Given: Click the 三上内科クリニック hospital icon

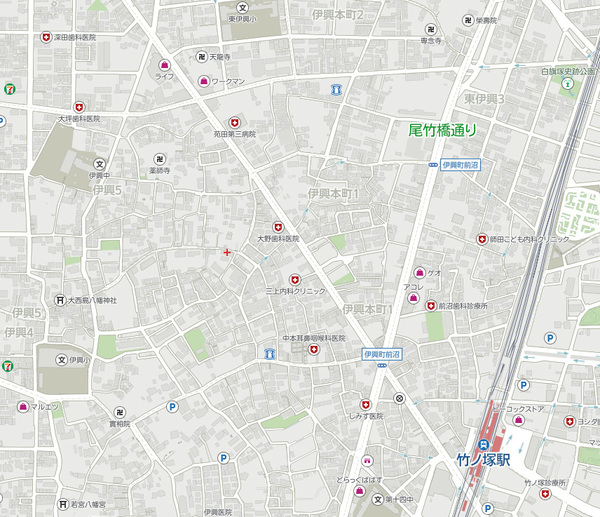Looking at the screenshot, I should tap(294, 279).
